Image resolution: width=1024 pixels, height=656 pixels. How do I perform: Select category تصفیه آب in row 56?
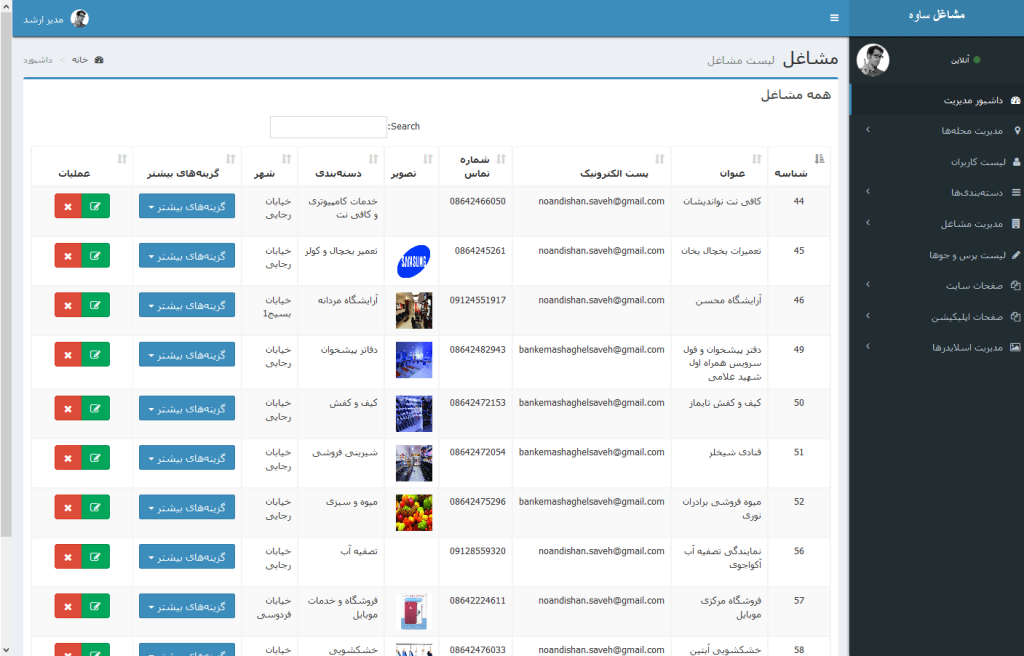pyautogui.click(x=359, y=551)
